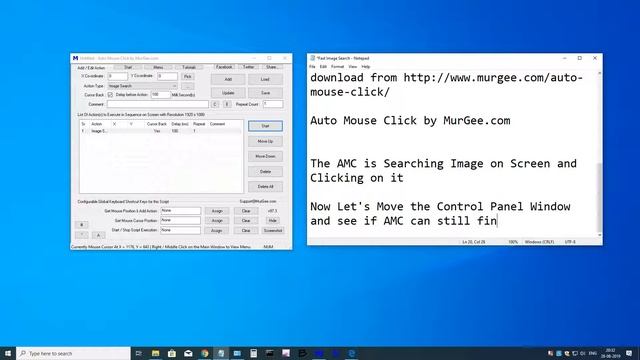This screenshot has height=360, width=640.
Task: Click the E button next to Comment
Action: pyautogui.click(x=227, y=104)
